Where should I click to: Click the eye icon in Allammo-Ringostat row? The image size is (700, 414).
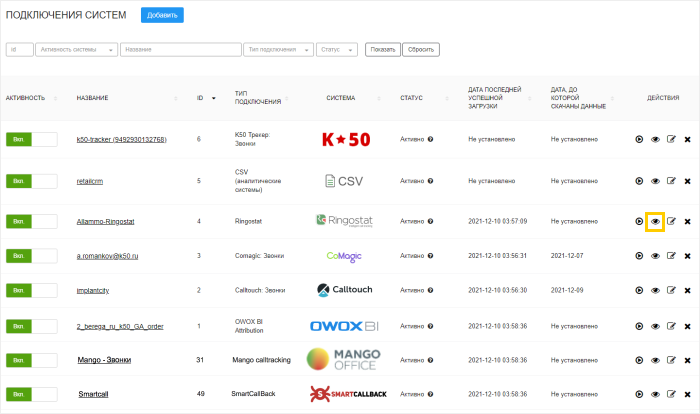[655, 221]
